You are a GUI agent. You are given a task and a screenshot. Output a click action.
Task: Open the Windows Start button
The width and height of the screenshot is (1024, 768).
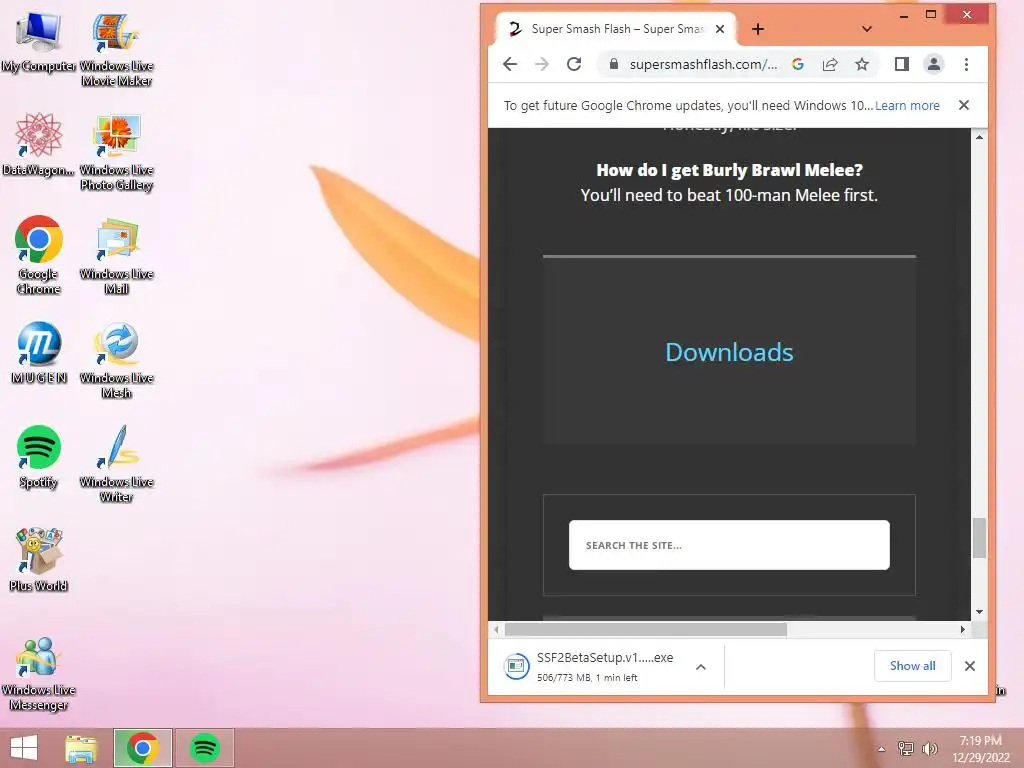pos(24,748)
